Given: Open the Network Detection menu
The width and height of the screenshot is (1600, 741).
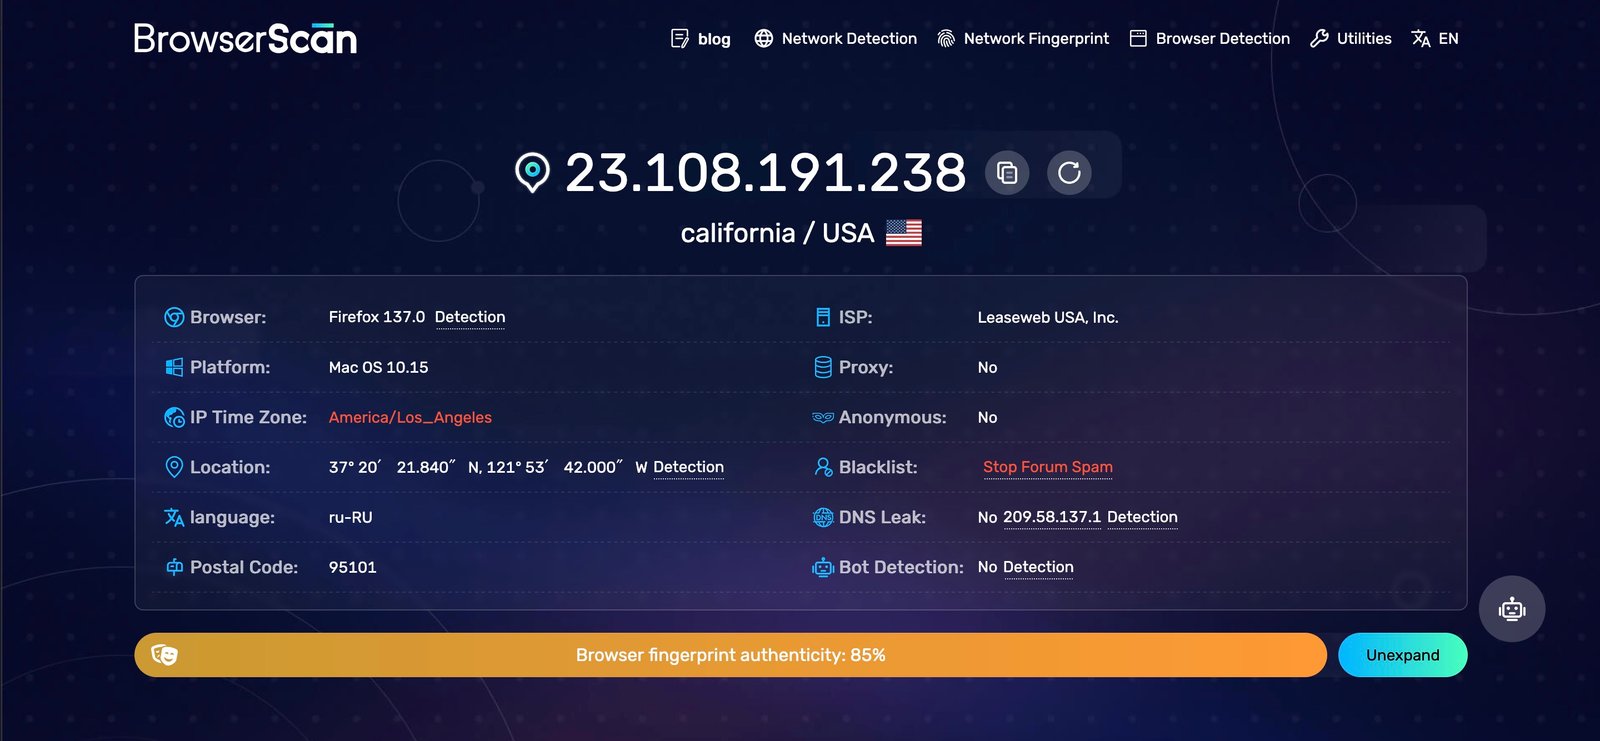Looking at the screenshot, I should pyautogui.click(x=849, y=38).
